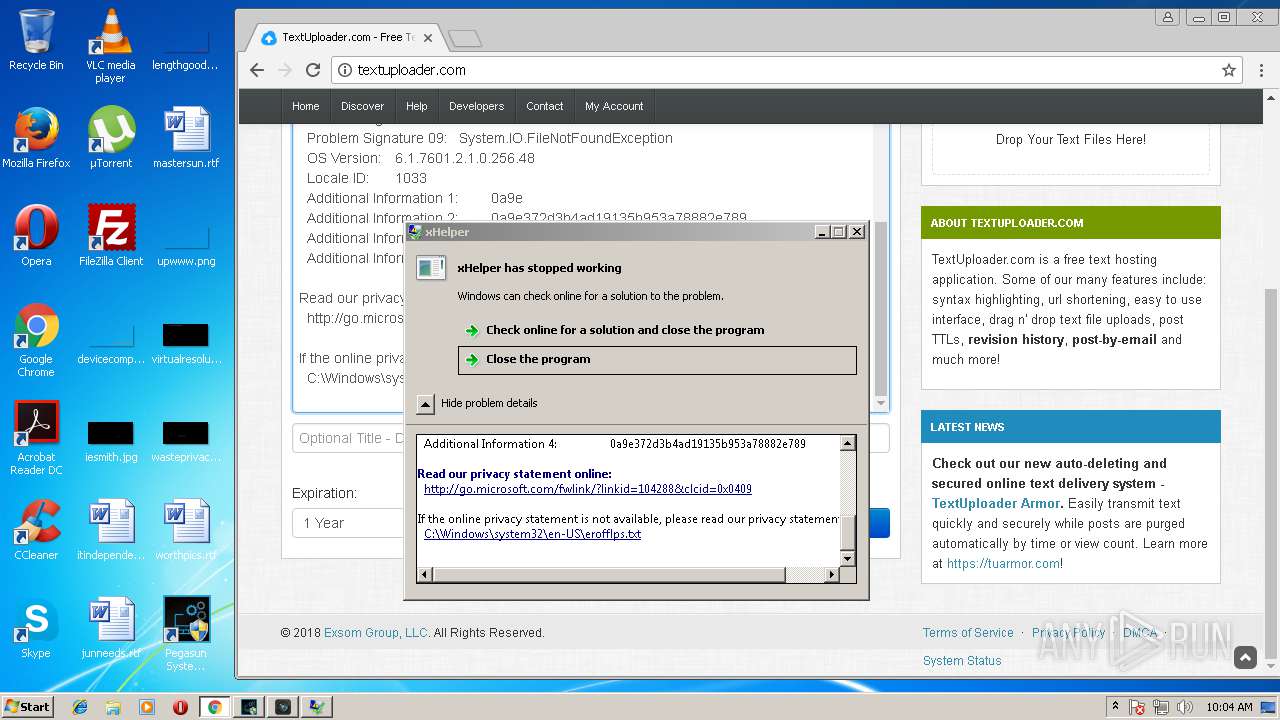Image resolution: width=1280 pixels, height=720 pixels.
Task: Click clock showing 10:04 AM
Action: click(1229, 707)
